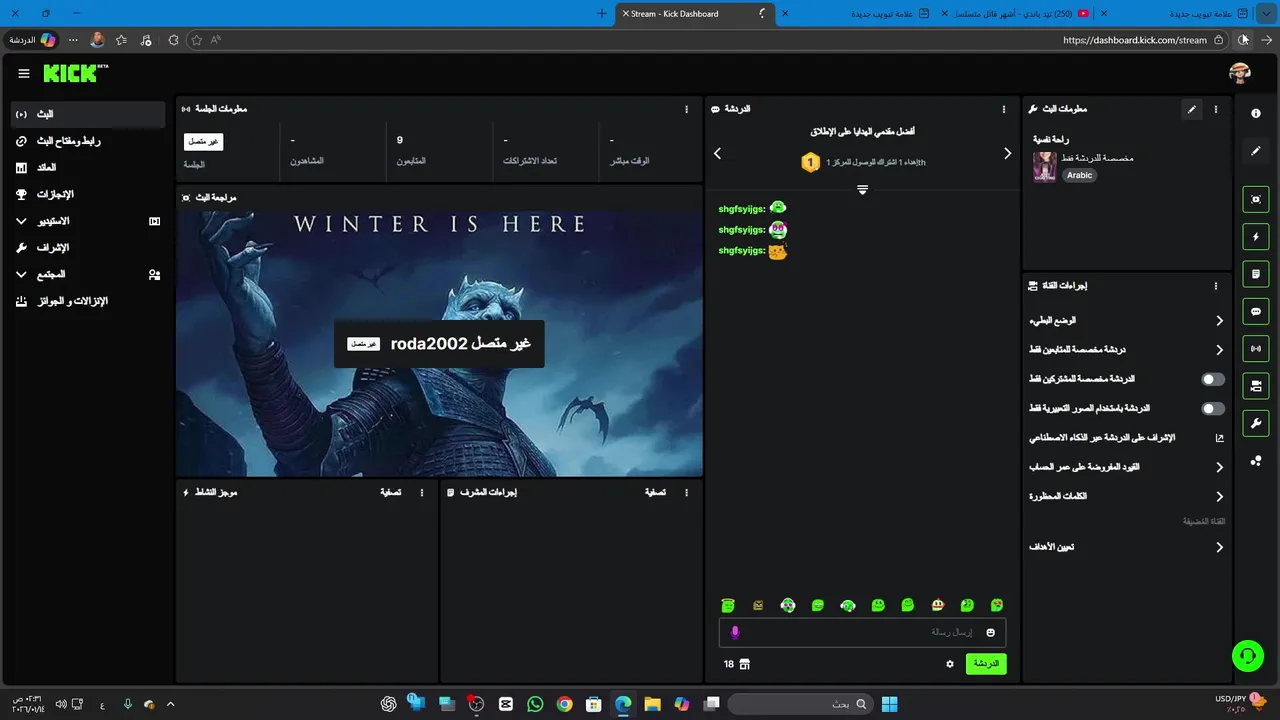This screenshot has height=720, width=1280.
Task: Edit stream info with the panel's pencil button
Action: tap(1191, 110)
